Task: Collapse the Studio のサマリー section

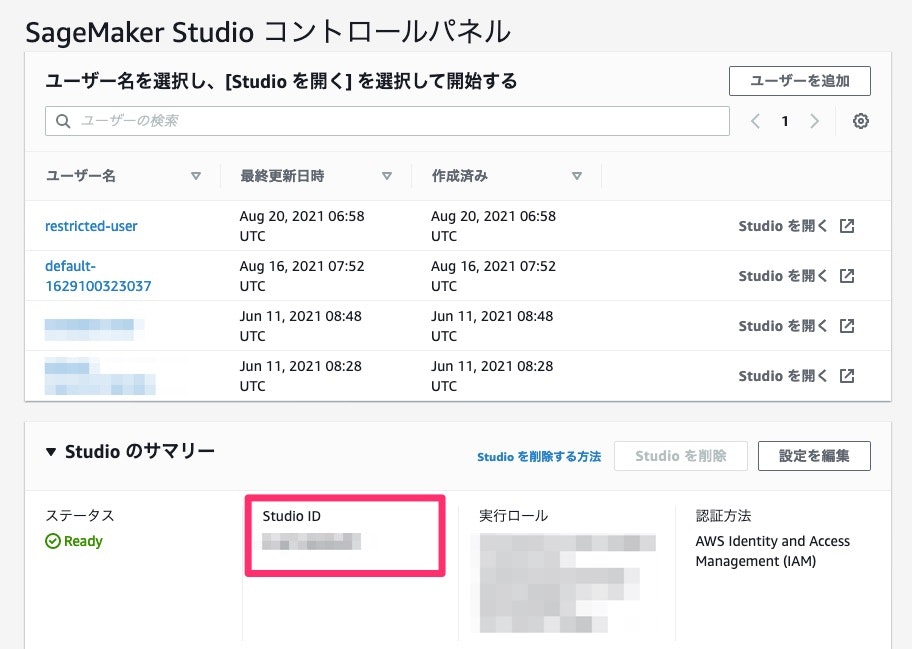Action: coord(51,451)
